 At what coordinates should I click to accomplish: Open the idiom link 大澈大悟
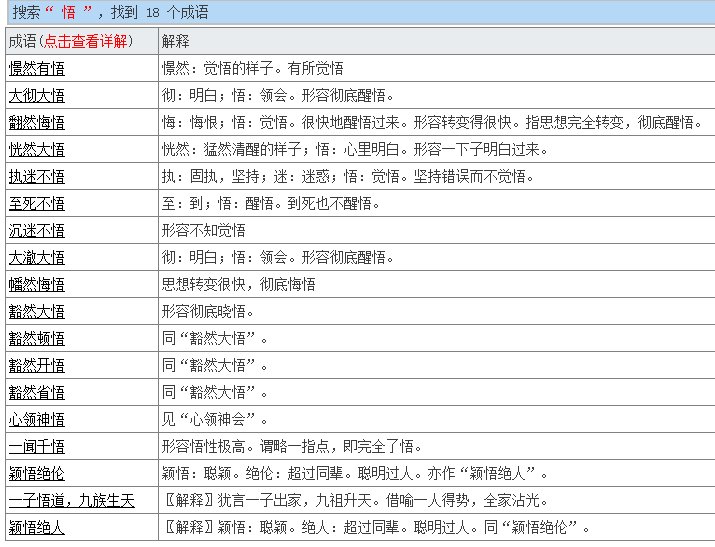[36, 258]
